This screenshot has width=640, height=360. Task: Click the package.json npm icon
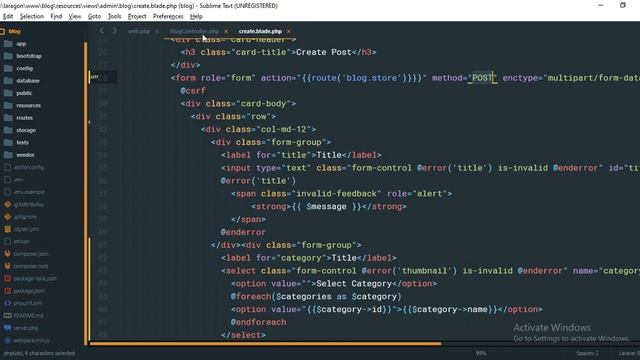(x=7, y=291)
